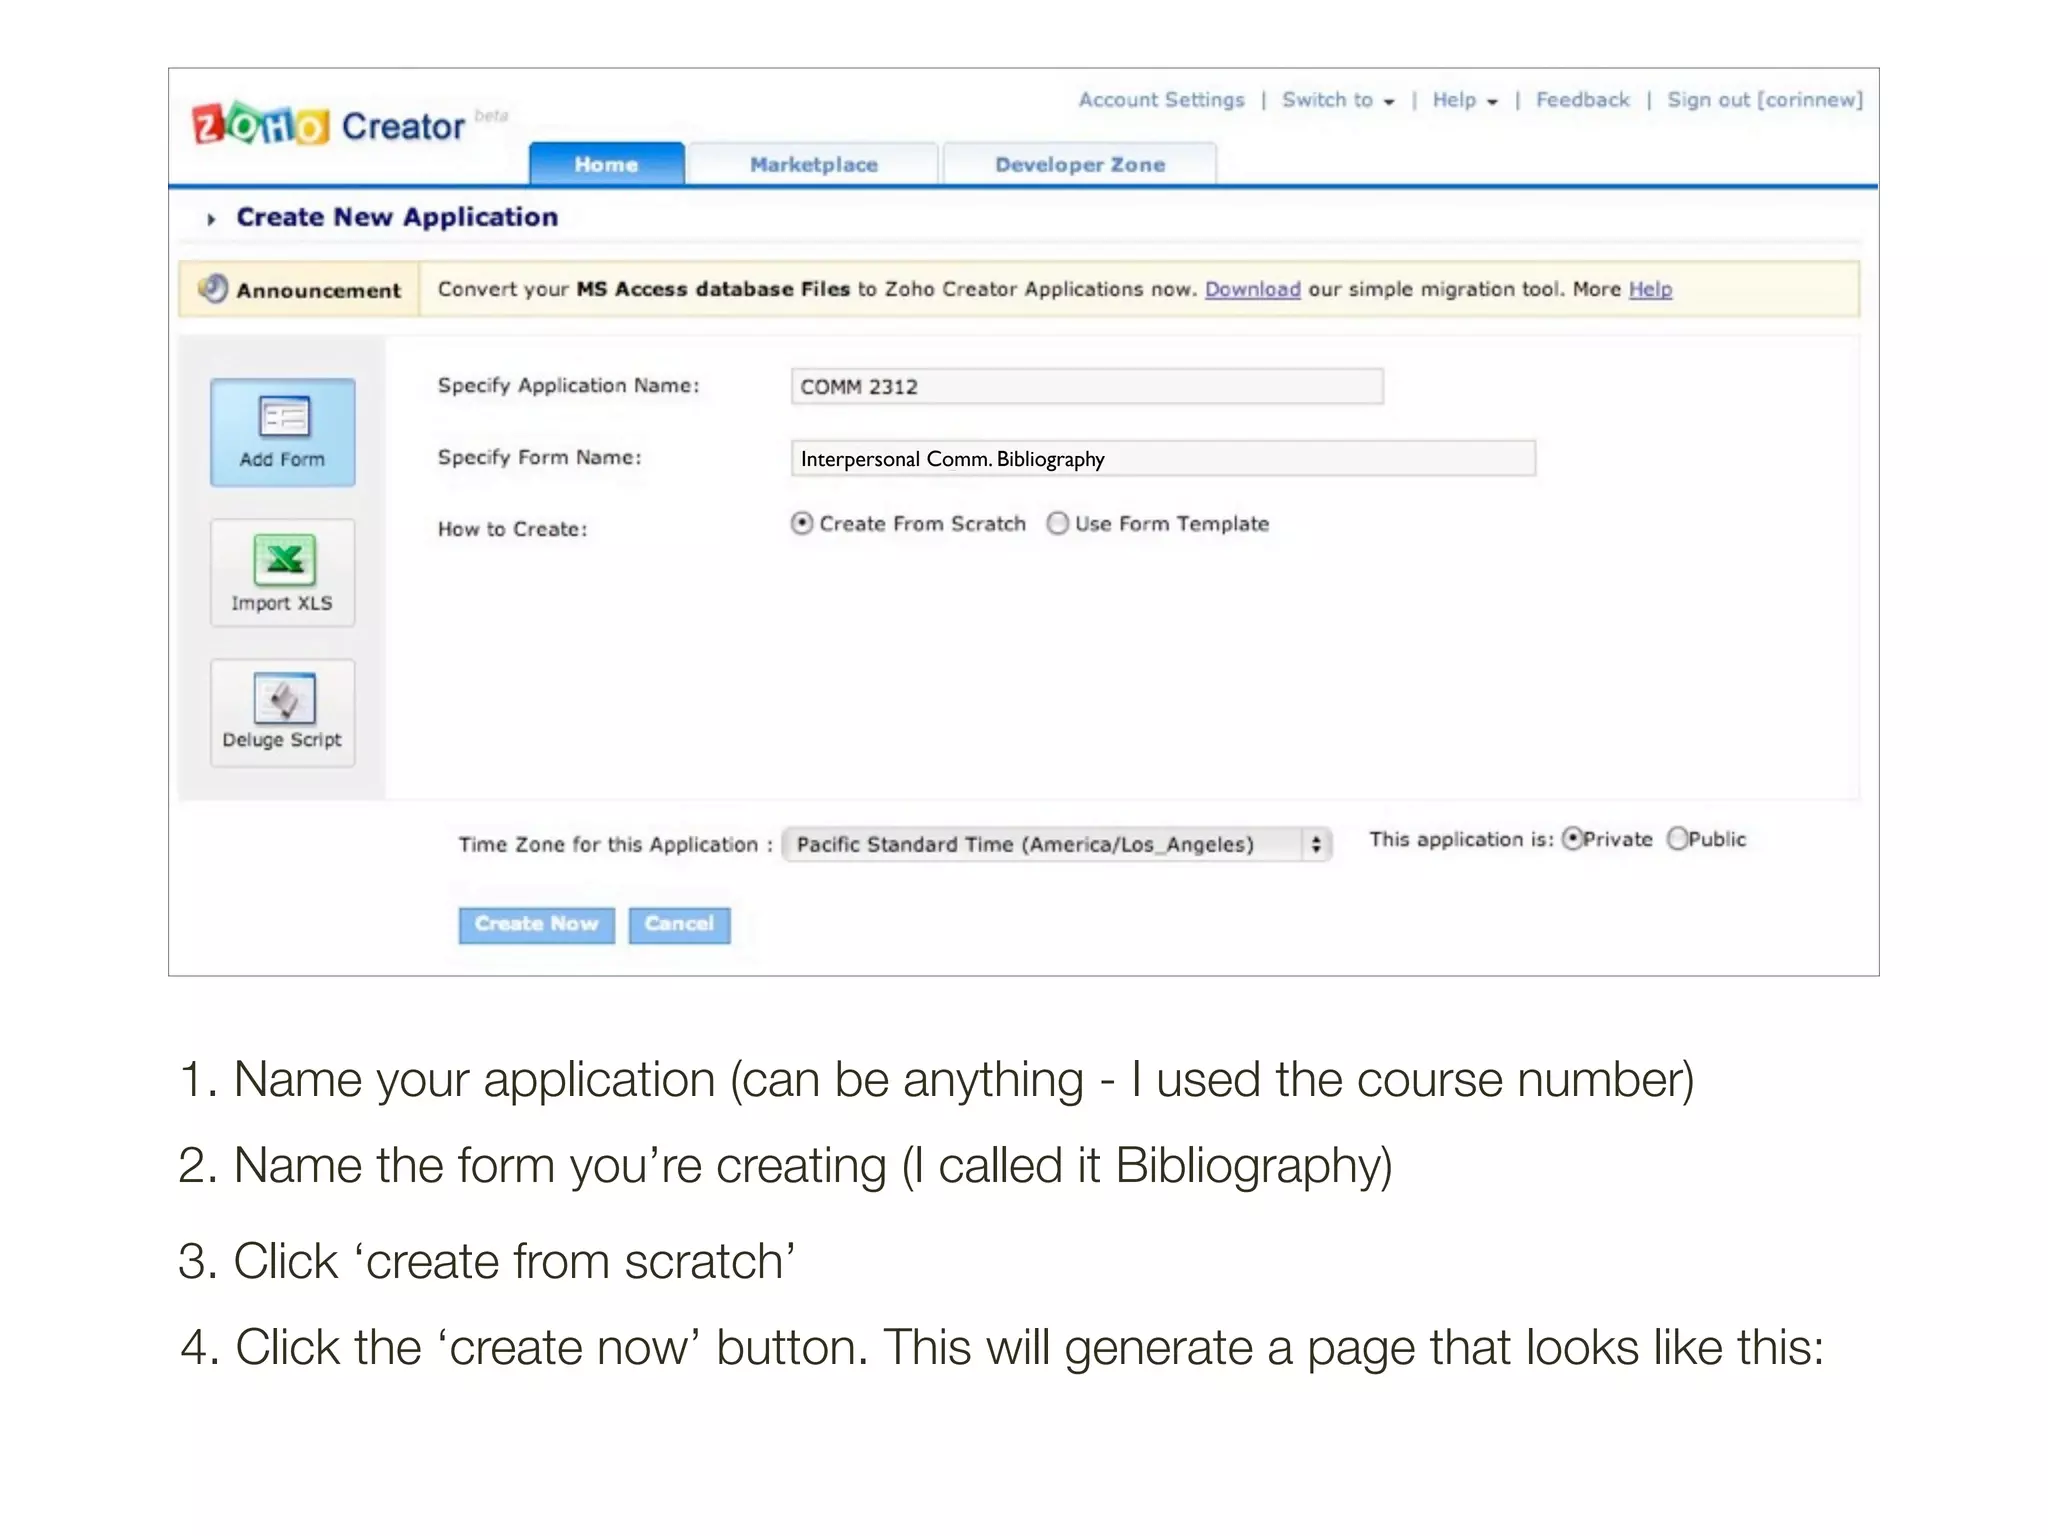Select Use Form Template radio button
This screenshot has height=1536, width=2048.
1058,523
